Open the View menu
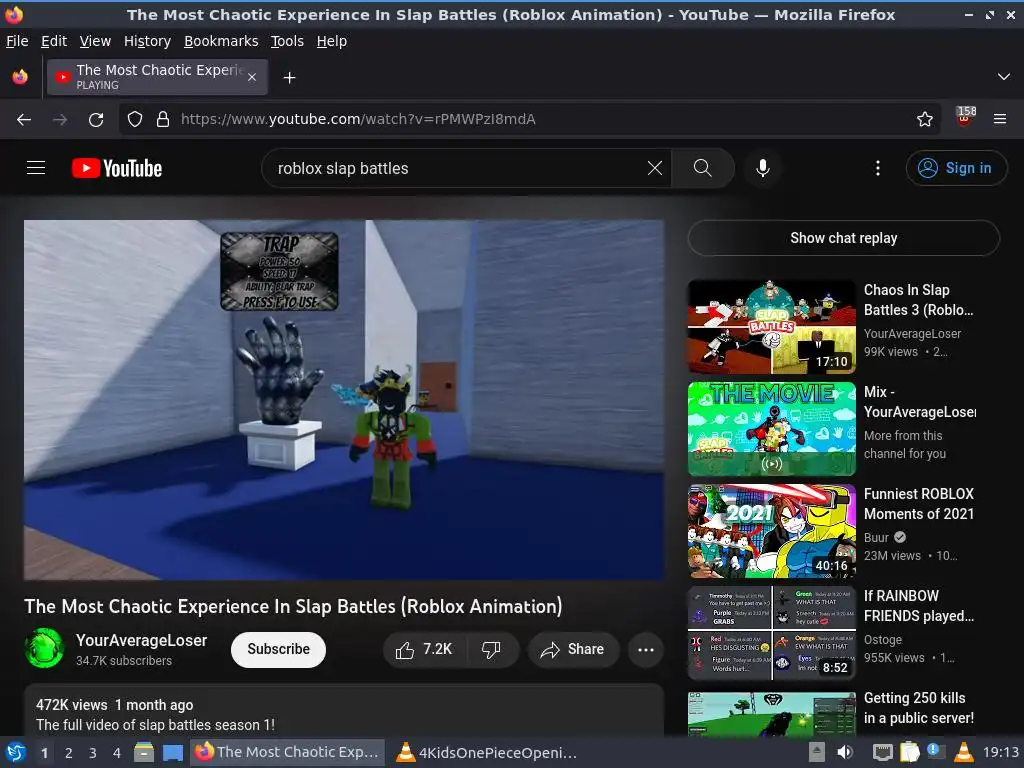The width and height of the screenshot is (1024, 768). point(95,41)
